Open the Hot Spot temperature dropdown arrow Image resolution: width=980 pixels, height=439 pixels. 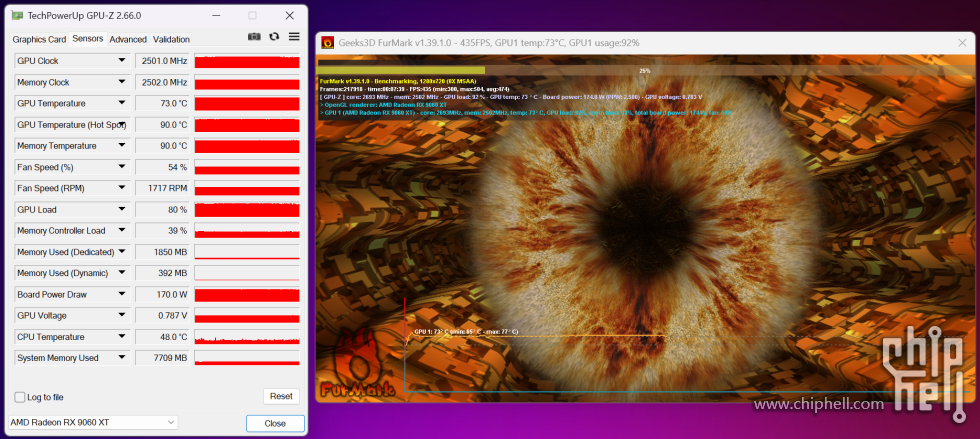pyautogui.click(x=123, y=125)
